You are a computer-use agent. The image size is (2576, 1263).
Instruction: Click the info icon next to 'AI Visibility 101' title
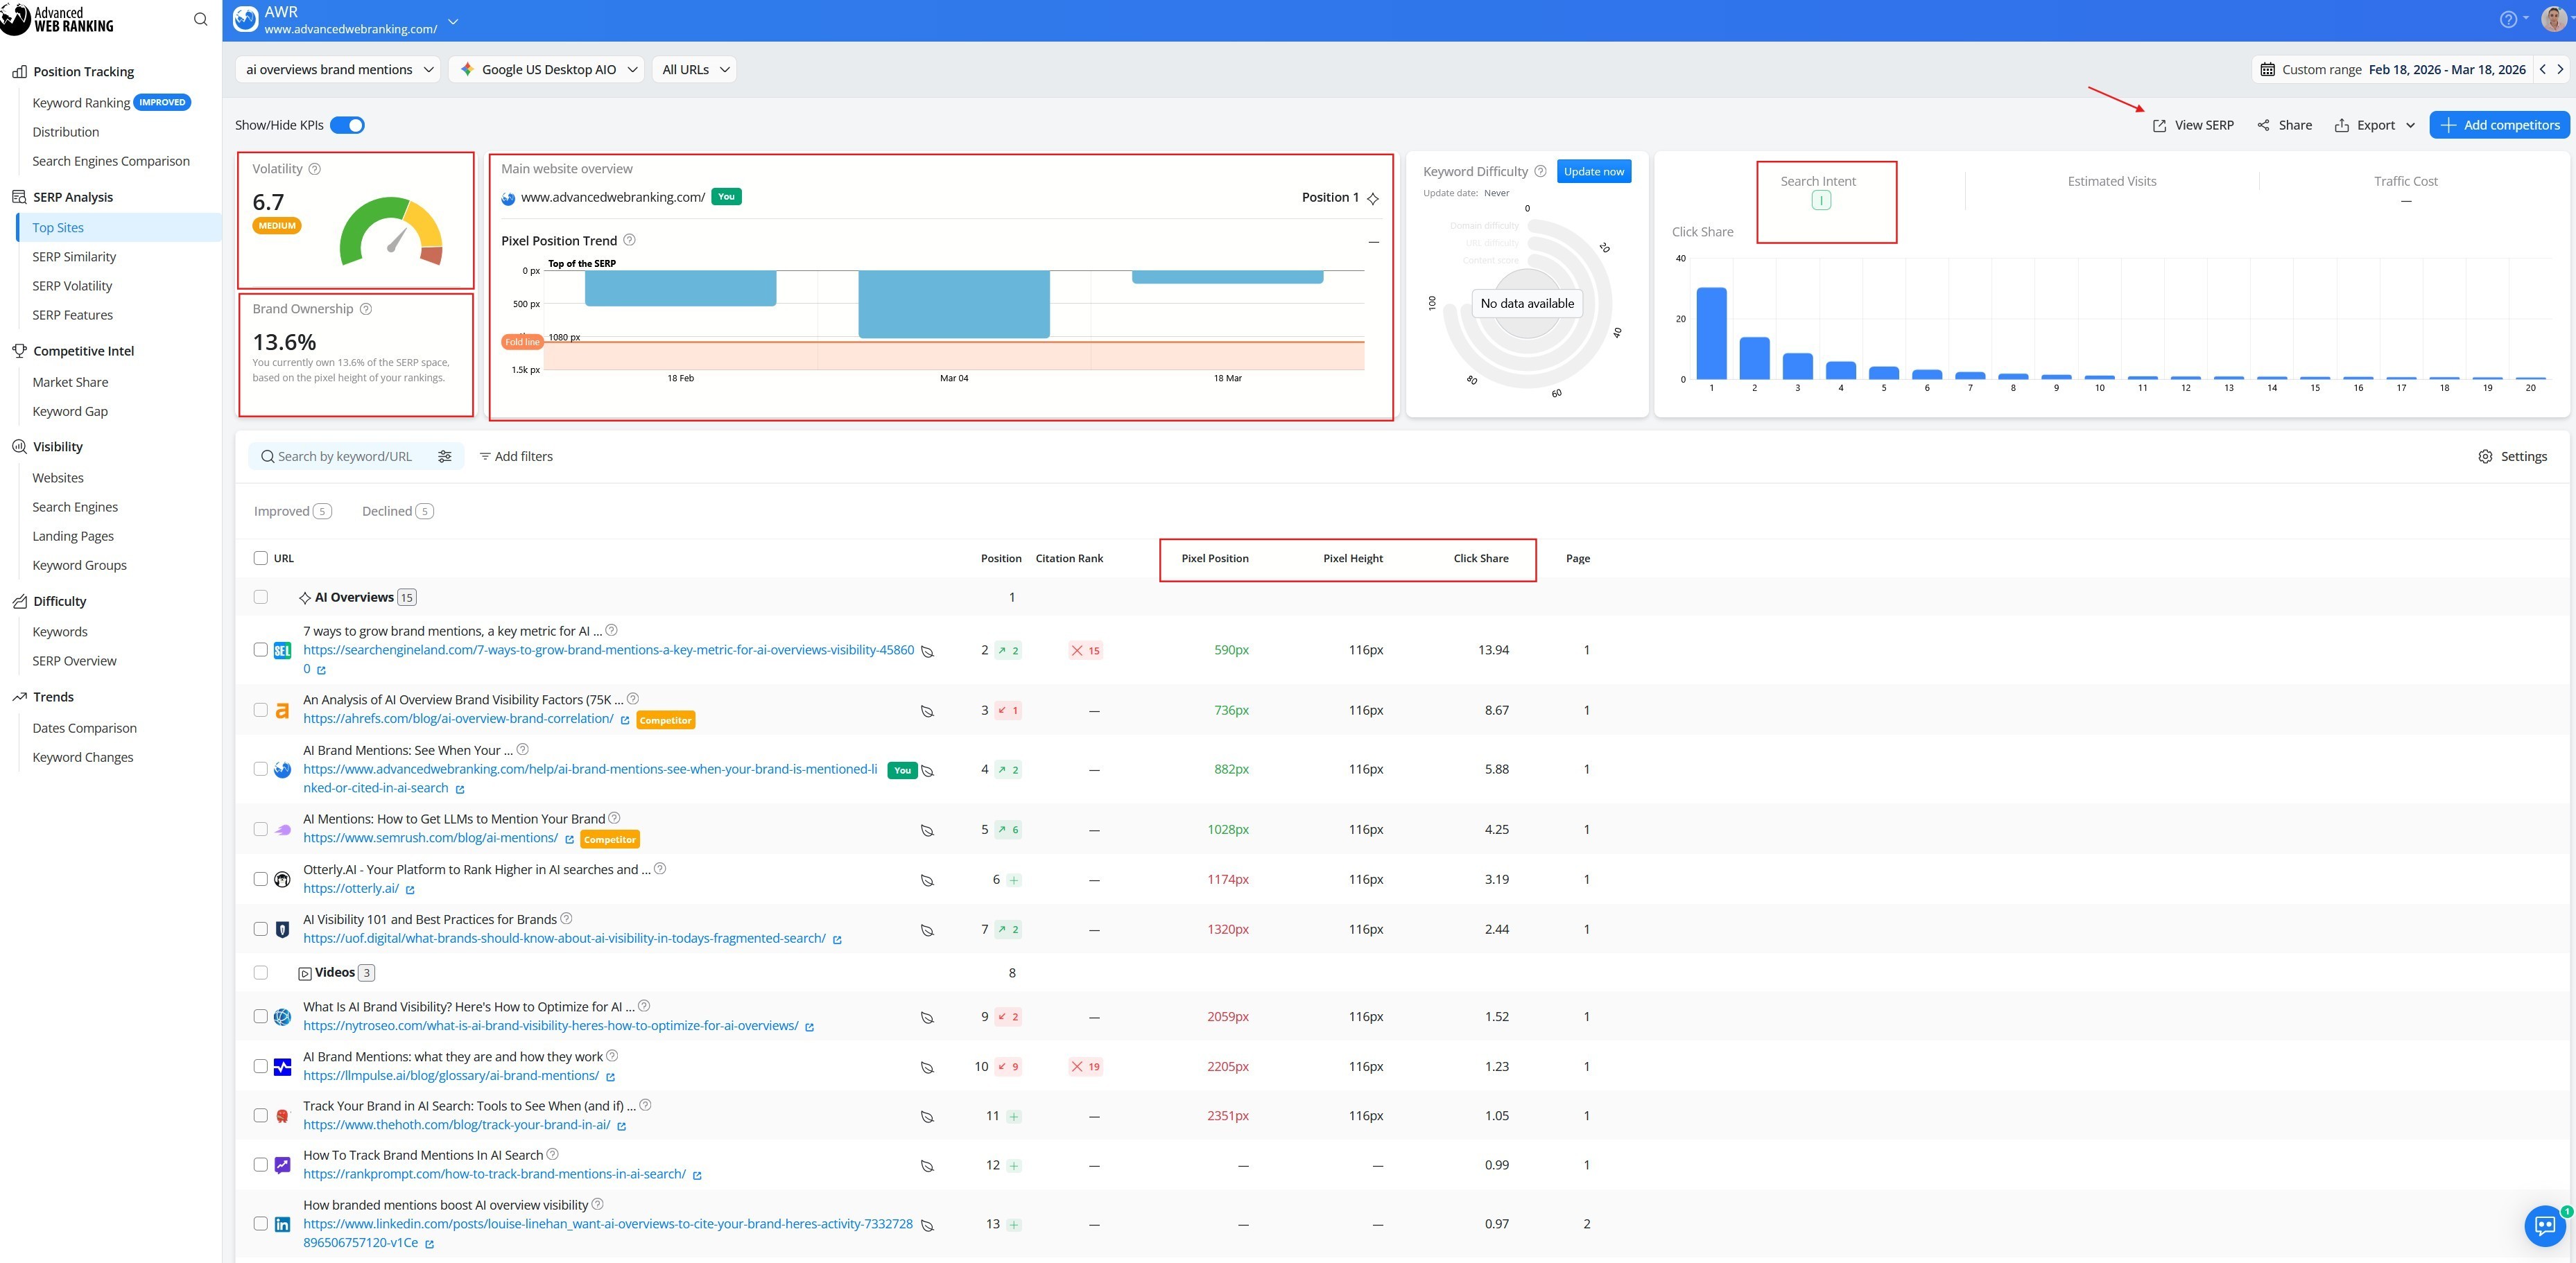point(566,918)
